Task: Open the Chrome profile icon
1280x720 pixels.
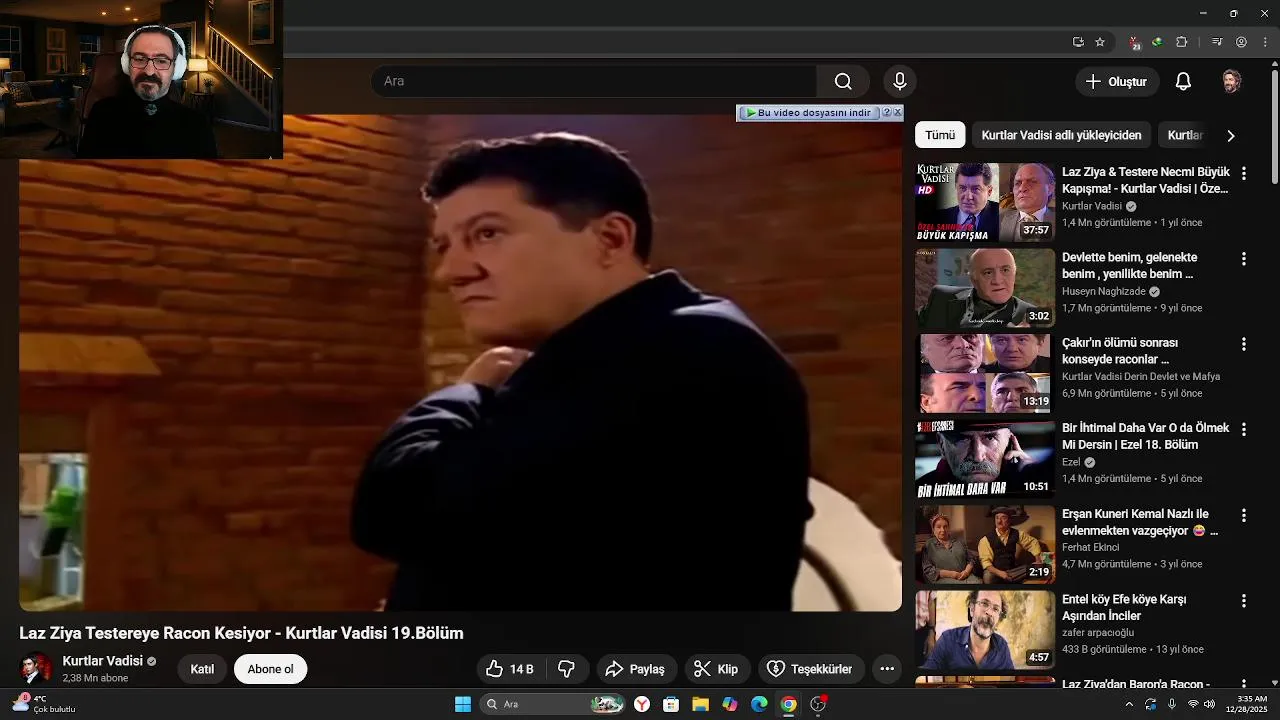Action: [x=1241, y=42]
